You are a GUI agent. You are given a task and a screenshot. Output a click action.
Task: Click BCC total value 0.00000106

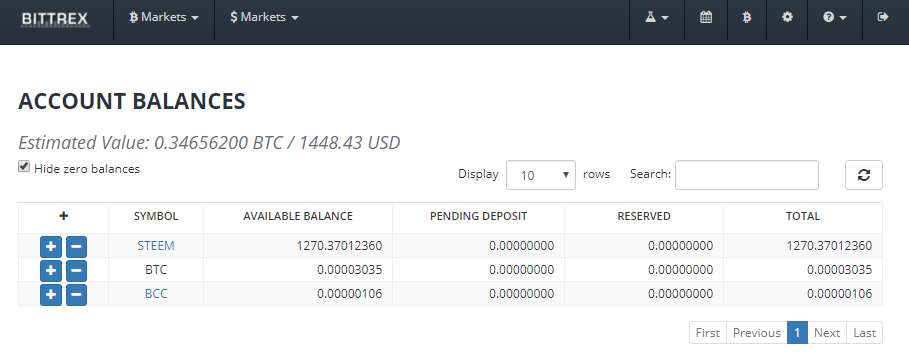(839, 294)
